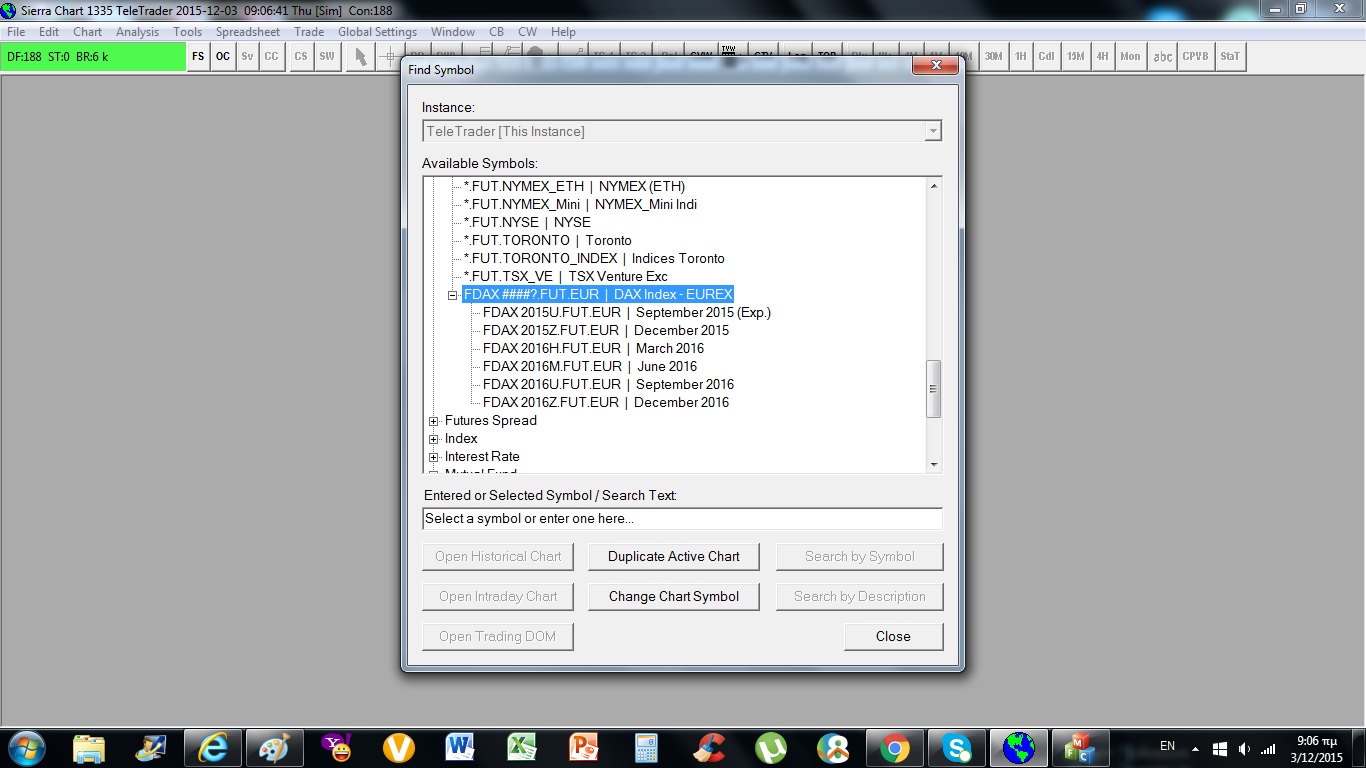Viewport: 1366px width, 768px height.
Task: Select the pointer arrow tool
Action: [361, 57]
